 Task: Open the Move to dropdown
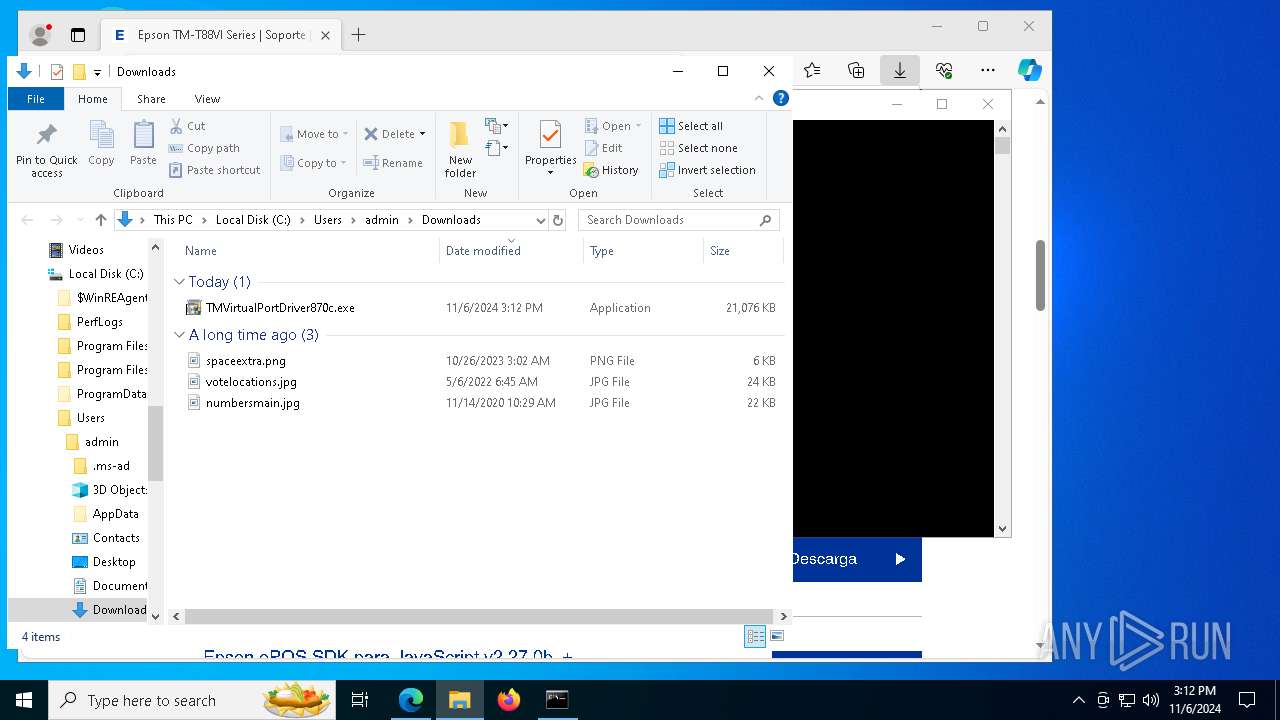314,134
